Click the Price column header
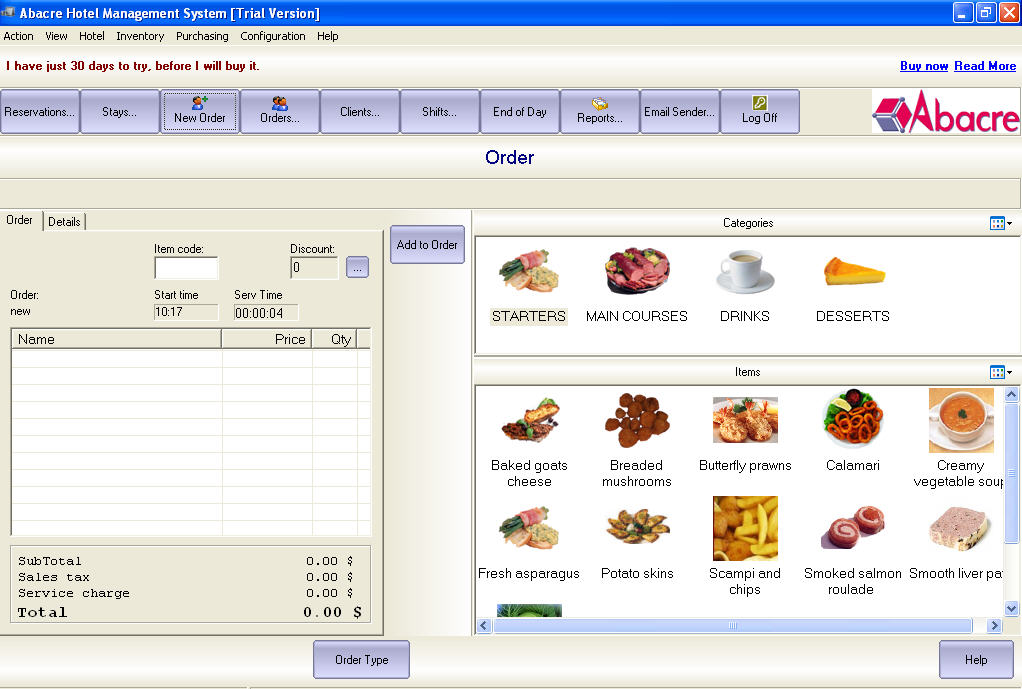The width and height of the screenshot is (1022, 689). click(x=267, y=339)
